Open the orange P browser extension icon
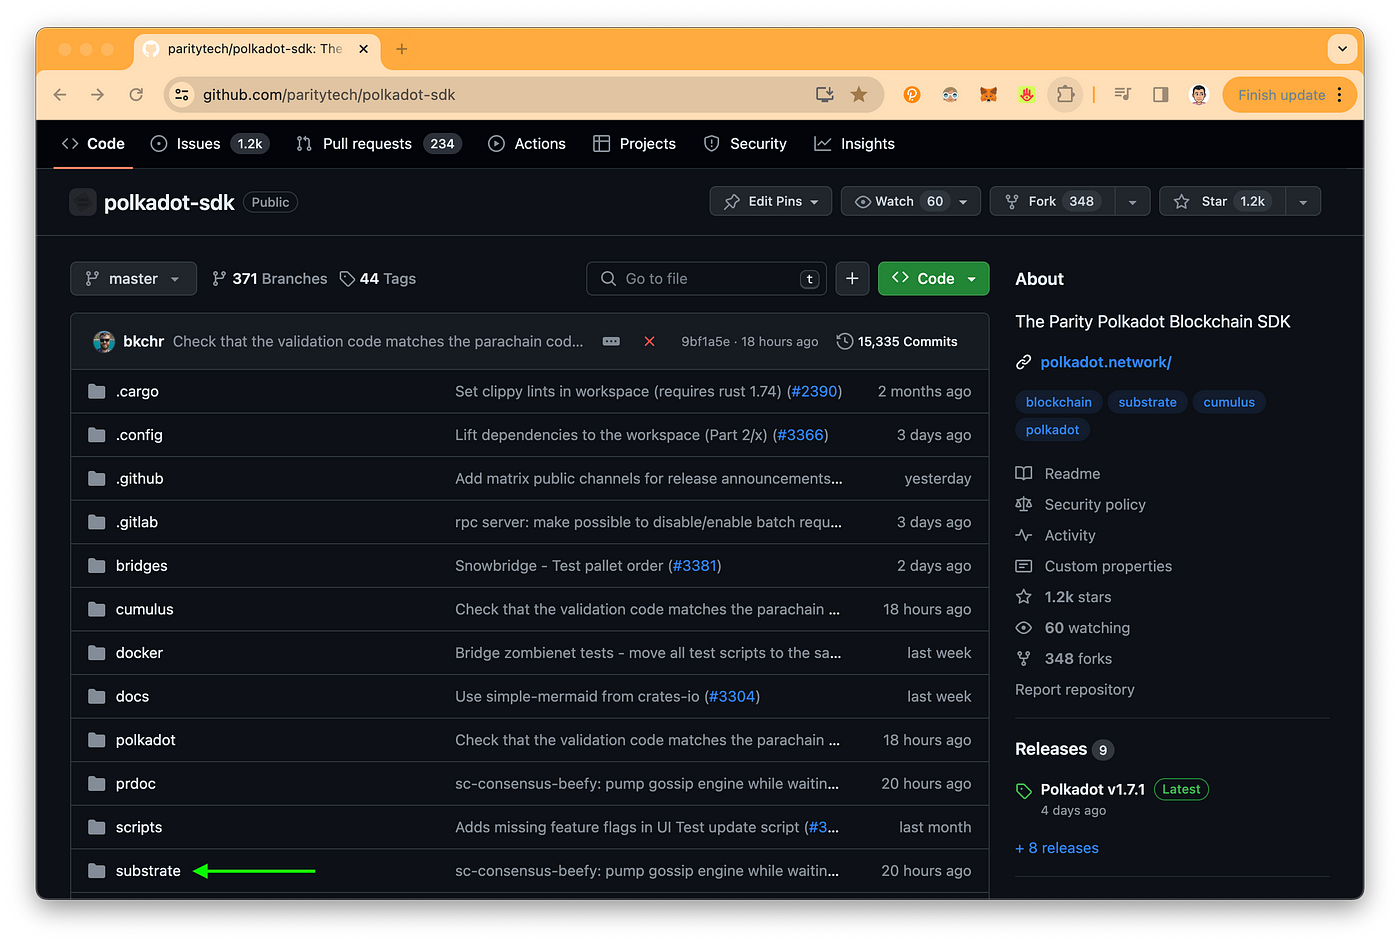 [912, 95]
